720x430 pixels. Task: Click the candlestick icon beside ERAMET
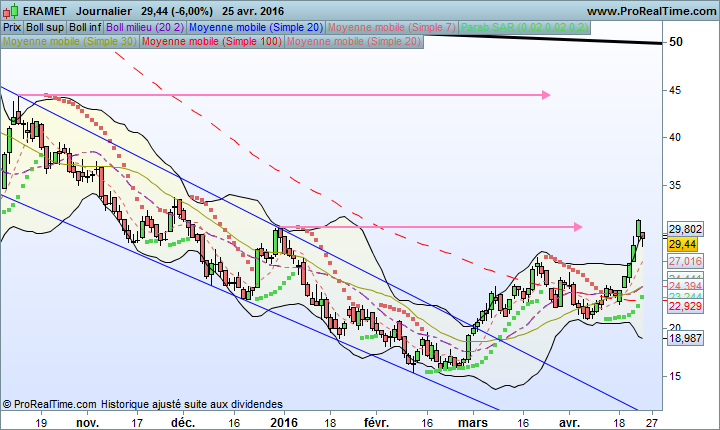pos(11,11)
